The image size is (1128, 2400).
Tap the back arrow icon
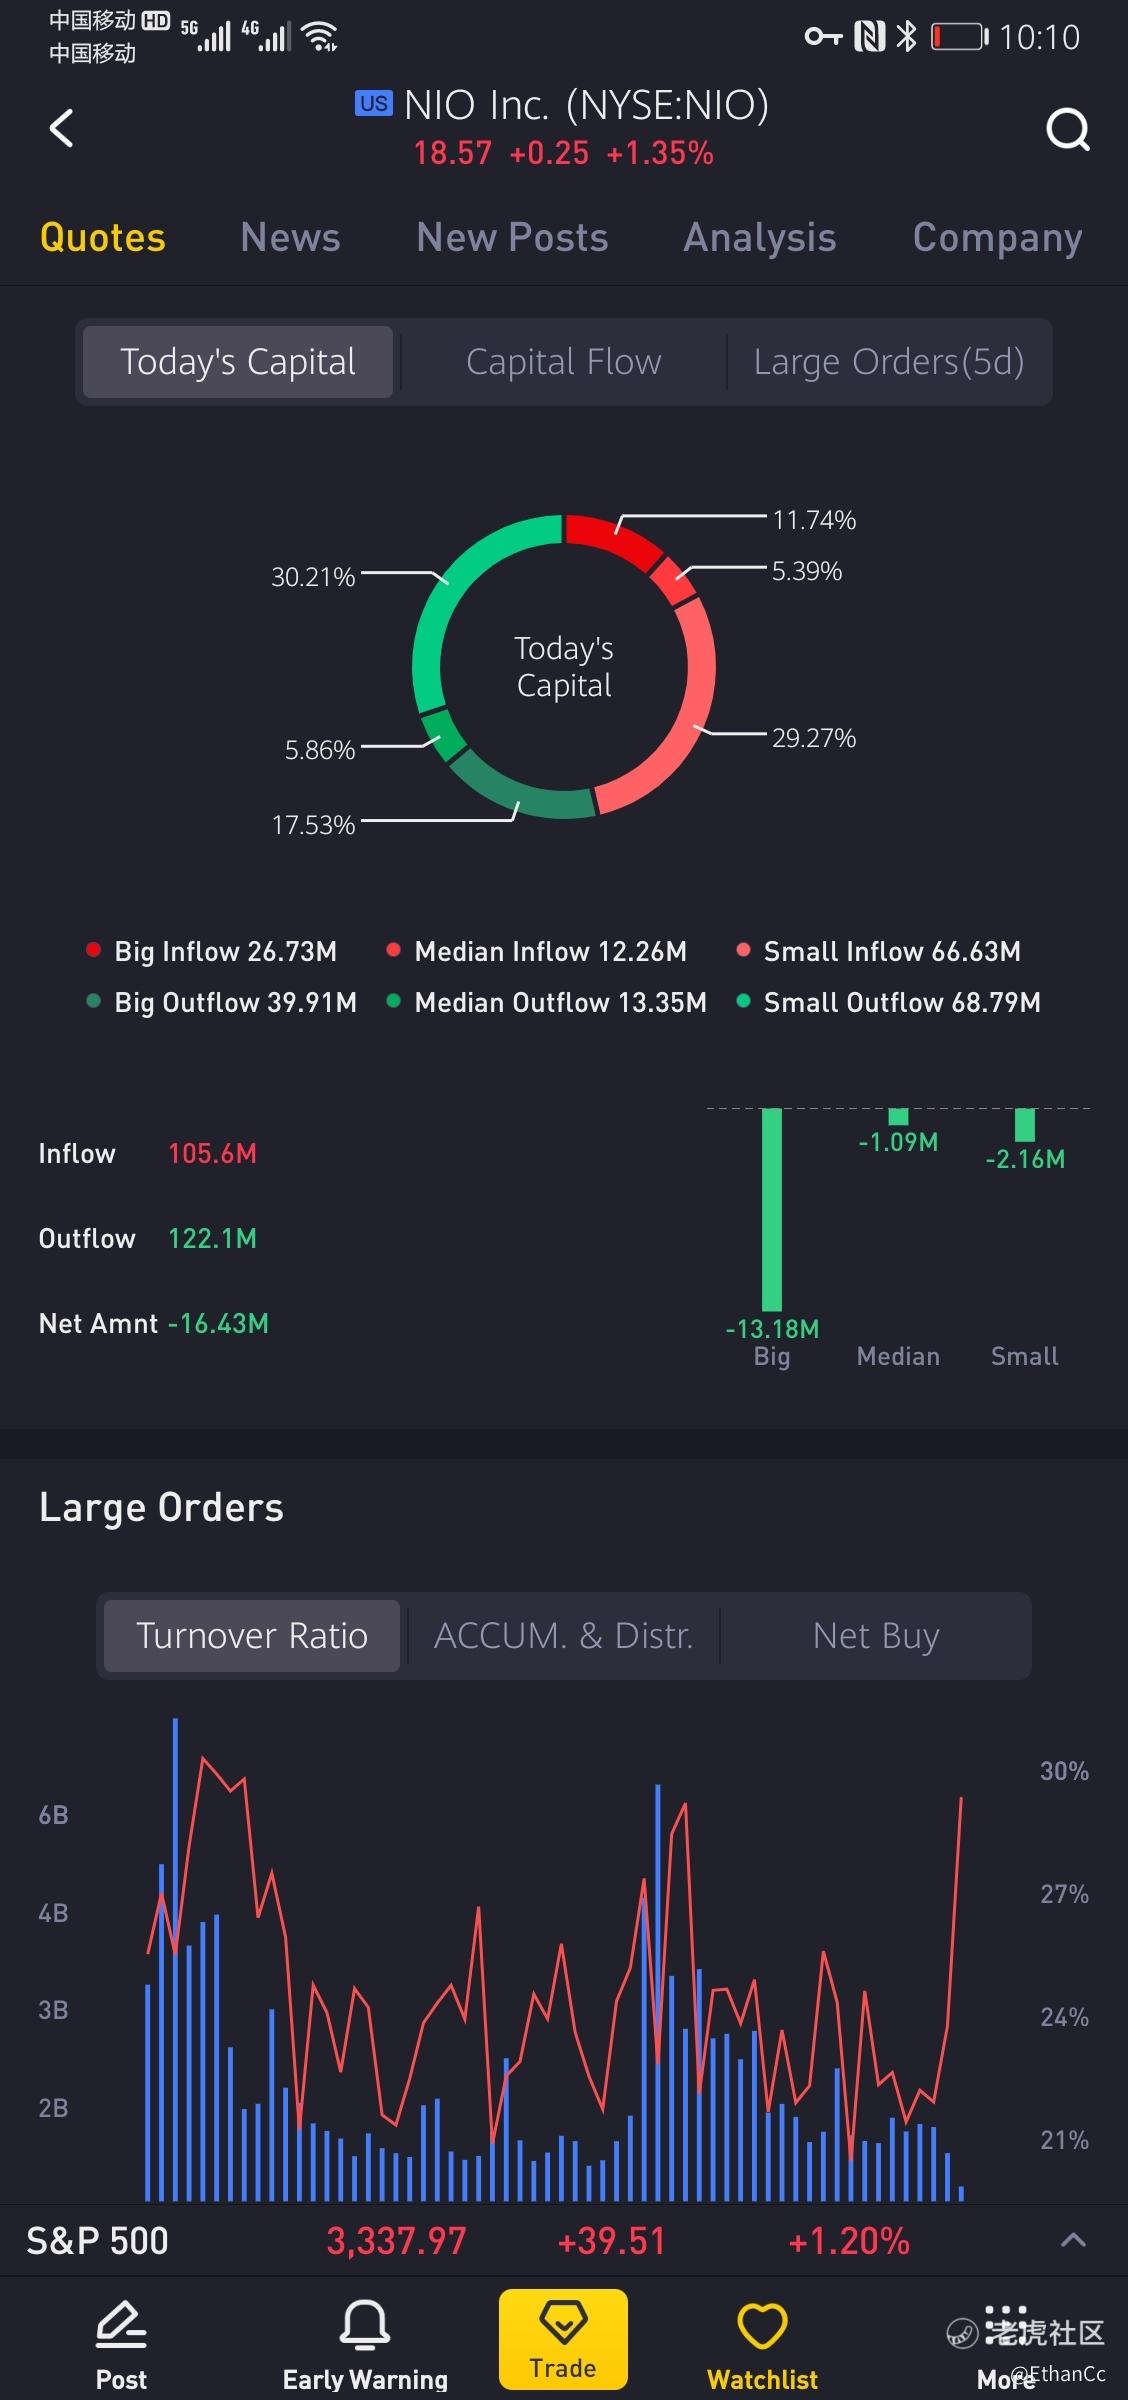coord(61,128)
